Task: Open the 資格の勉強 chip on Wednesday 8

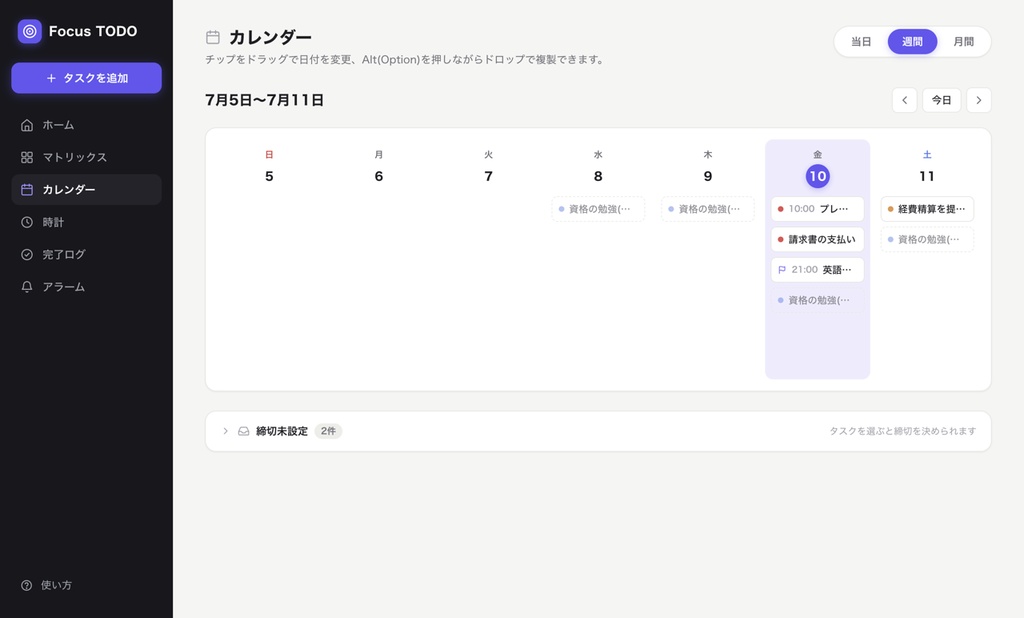Action: (x=598, y=209)
